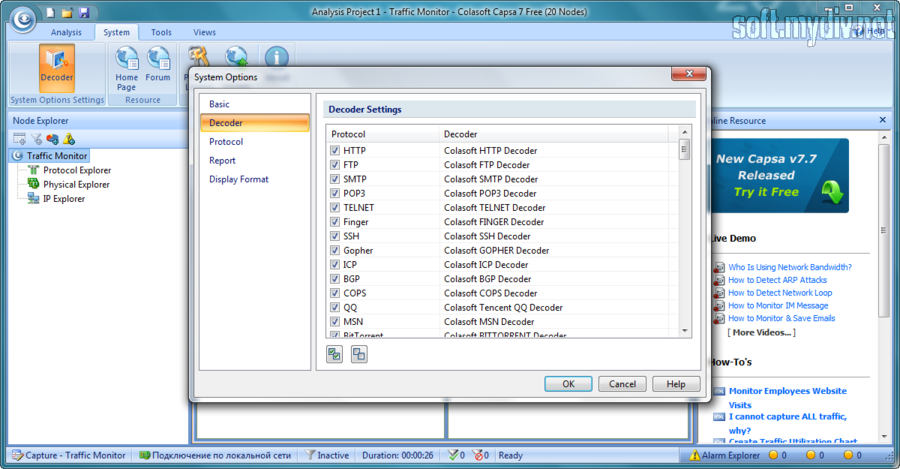The image size is (900, 469).
Task: Click the network adapter icon in status bar
Action: (x=145, y=455)
